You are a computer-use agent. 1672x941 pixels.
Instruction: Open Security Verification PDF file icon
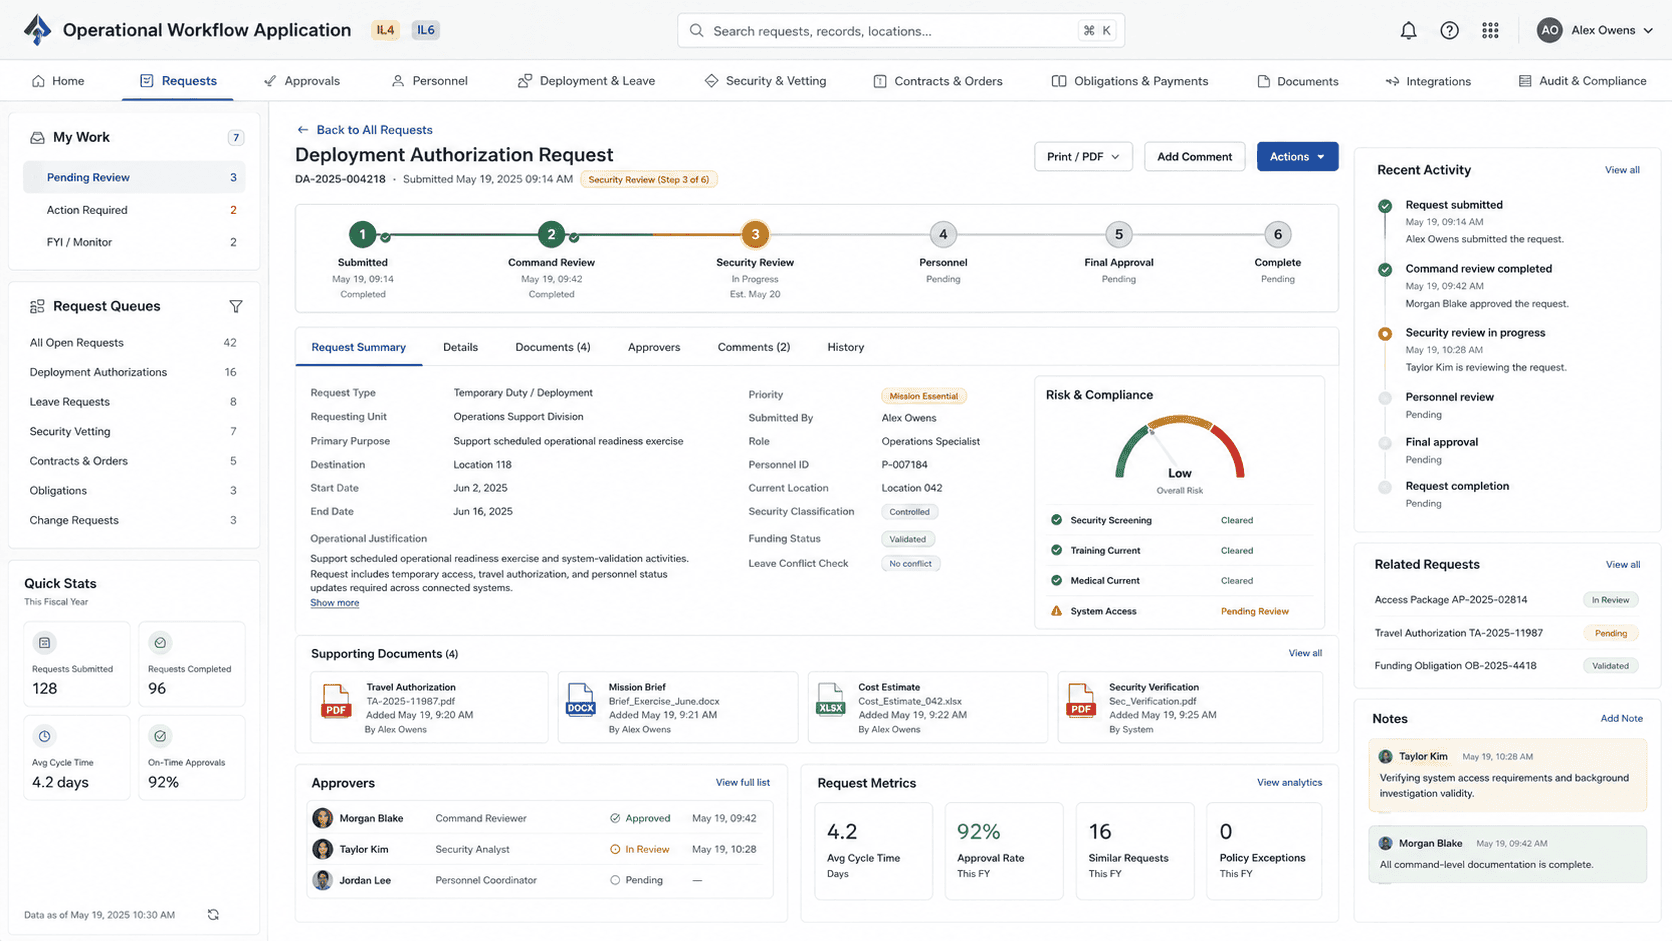point(1081,701)
